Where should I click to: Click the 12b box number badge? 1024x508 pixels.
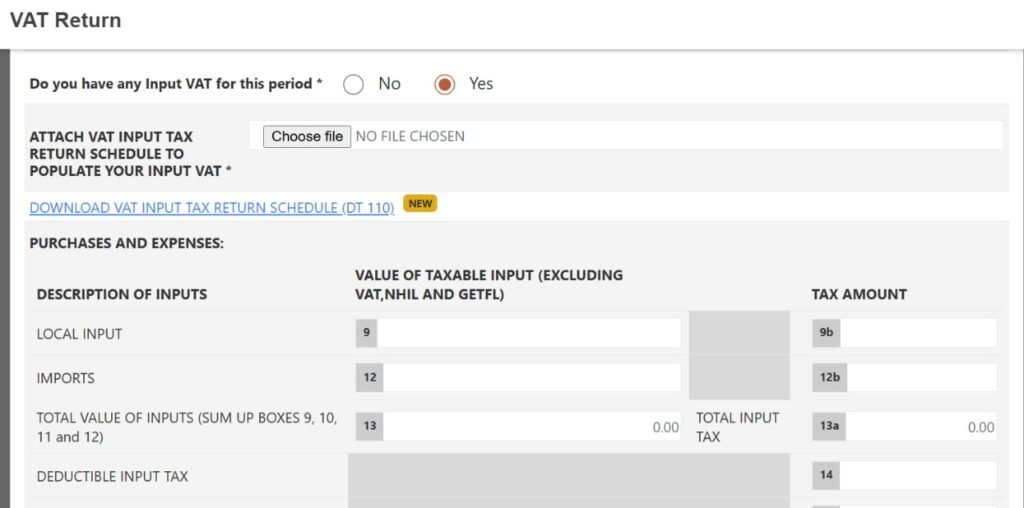829,378
